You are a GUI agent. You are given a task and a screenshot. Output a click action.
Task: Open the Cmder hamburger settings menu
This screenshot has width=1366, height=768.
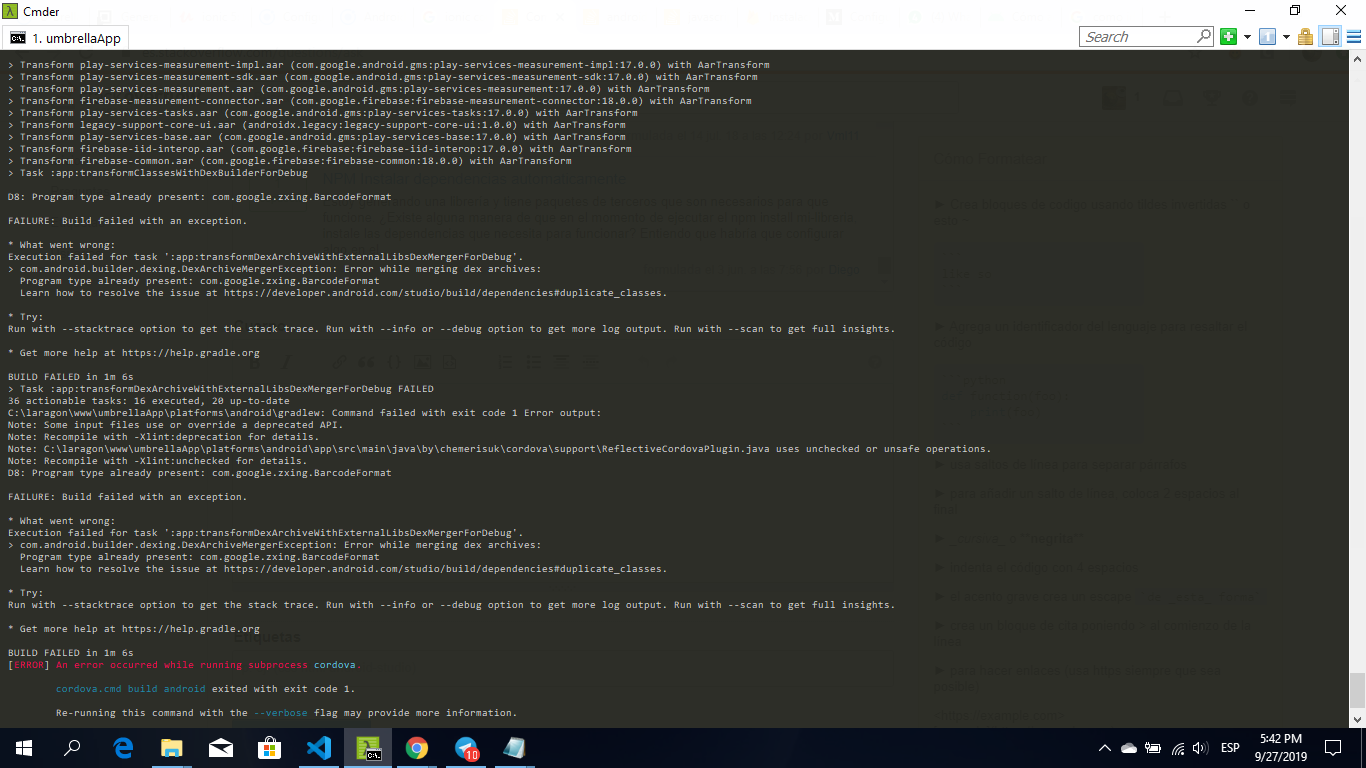[1354, 37]
